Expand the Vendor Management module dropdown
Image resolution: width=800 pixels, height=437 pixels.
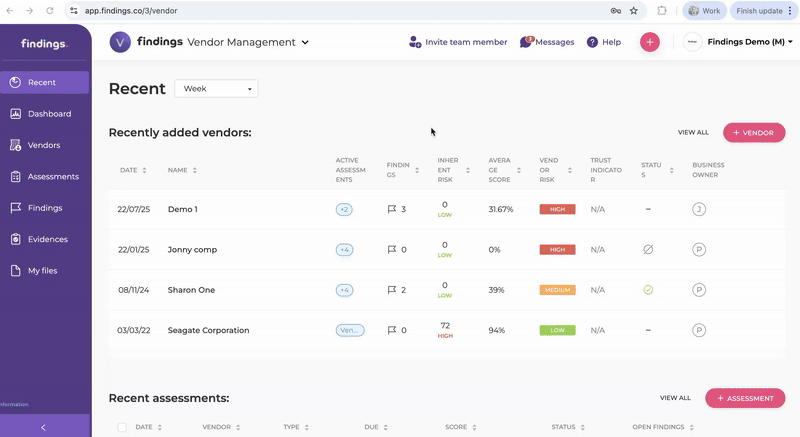(305, 43)
